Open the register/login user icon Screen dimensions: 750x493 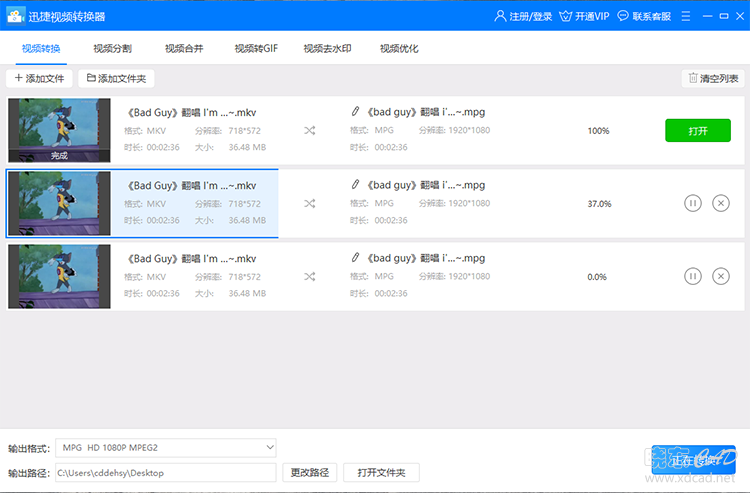pos(500,16)
